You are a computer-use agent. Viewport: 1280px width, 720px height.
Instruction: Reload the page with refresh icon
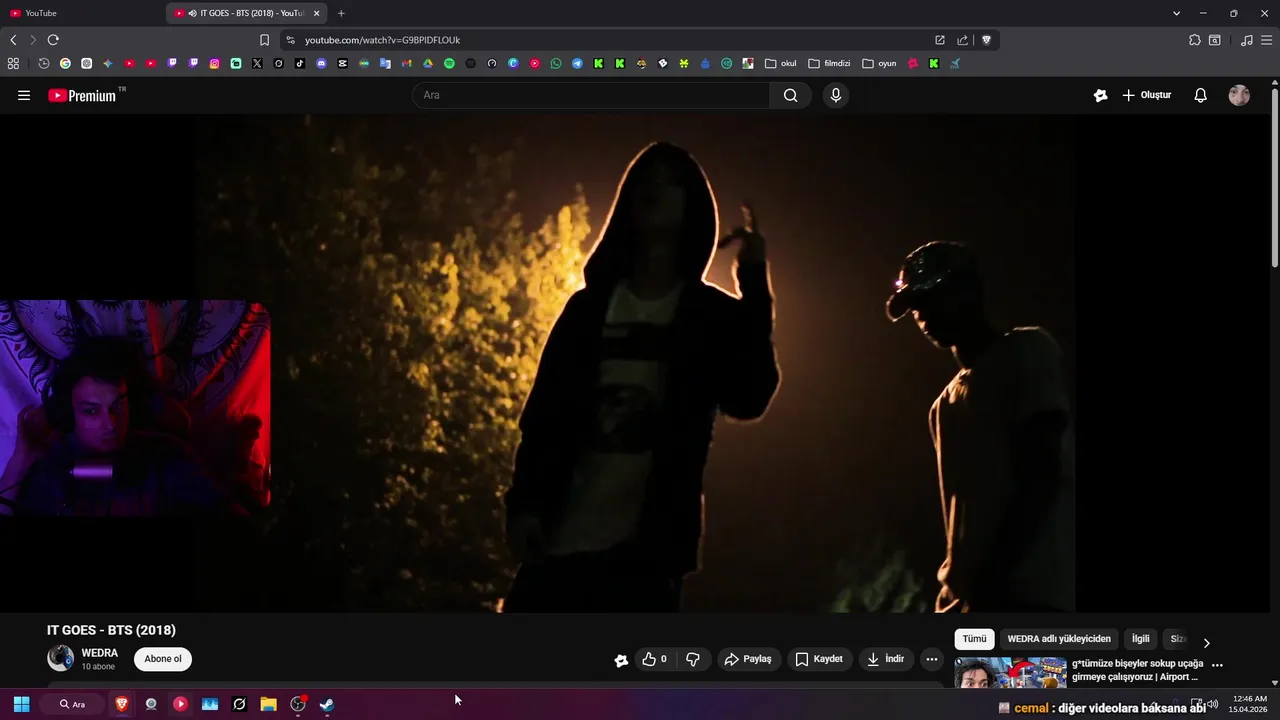point(53,40)
